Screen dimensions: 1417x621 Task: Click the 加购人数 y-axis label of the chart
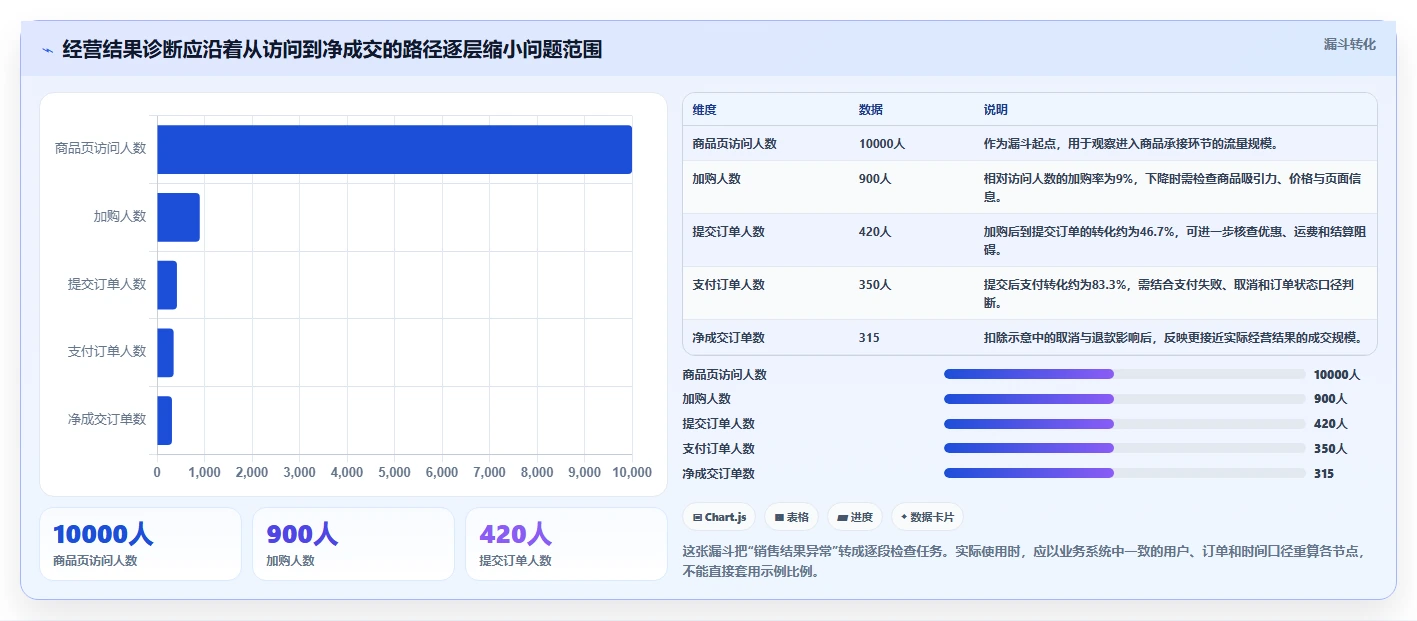[x=120, y=216]
